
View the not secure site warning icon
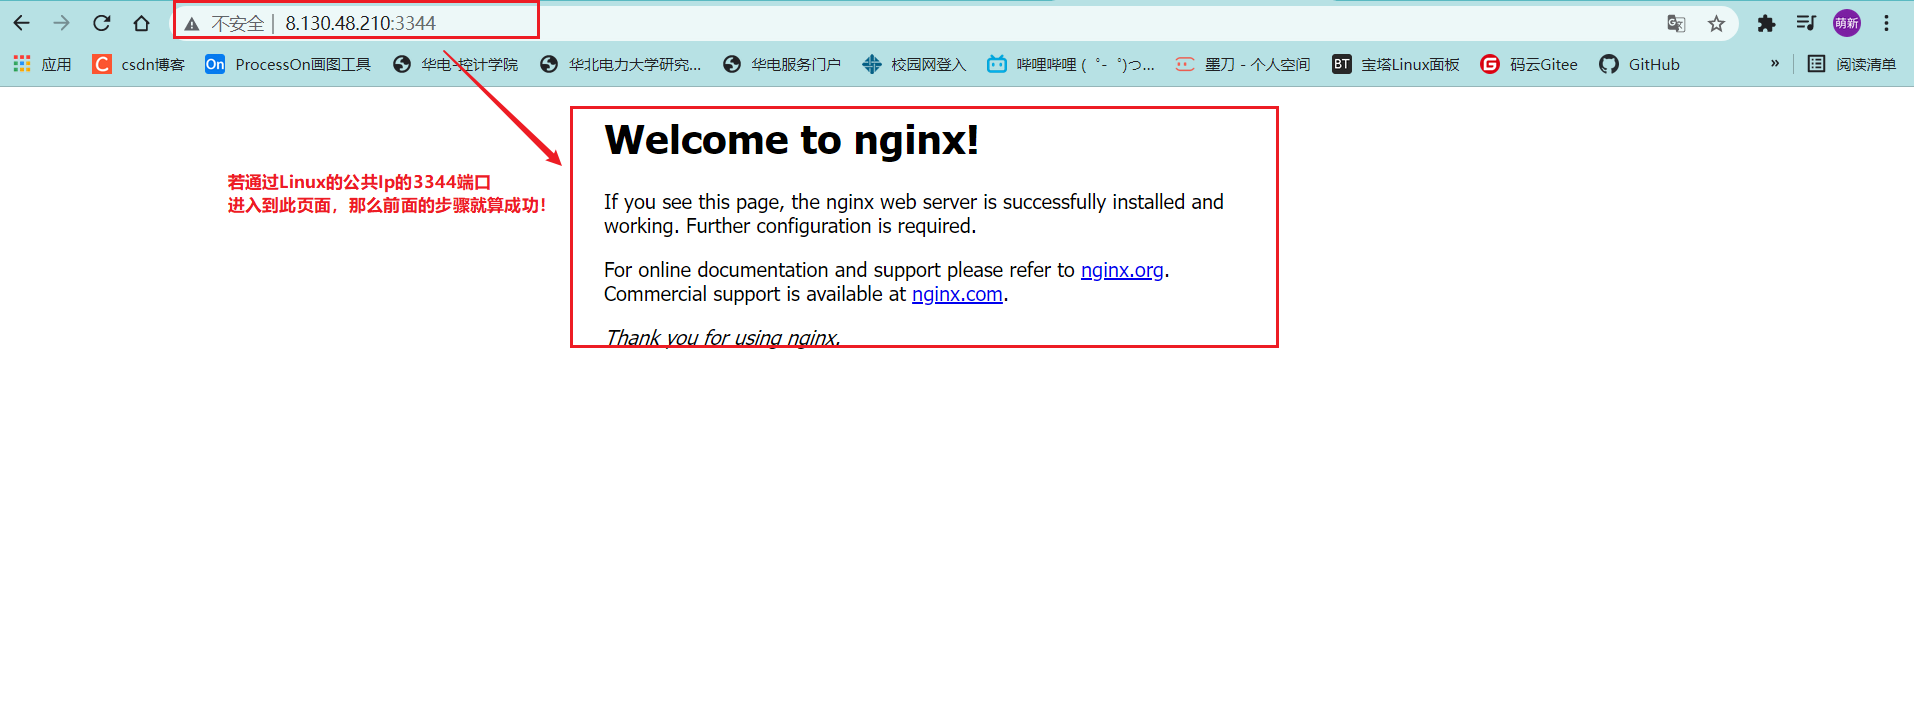(x=192, y=23)
